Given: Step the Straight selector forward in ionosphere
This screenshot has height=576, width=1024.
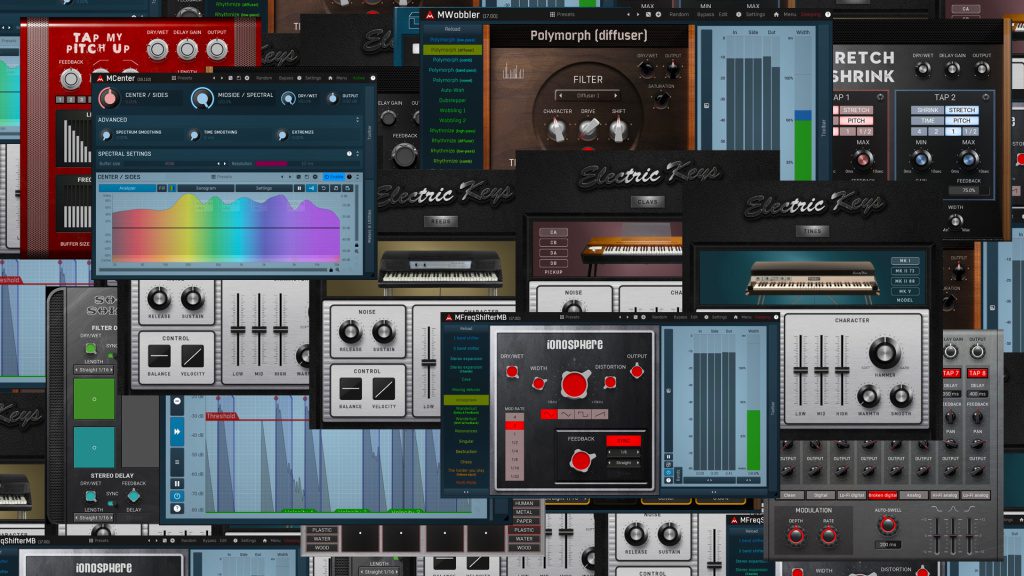Looking at the screenshot, I should click(x=638, y=462).
